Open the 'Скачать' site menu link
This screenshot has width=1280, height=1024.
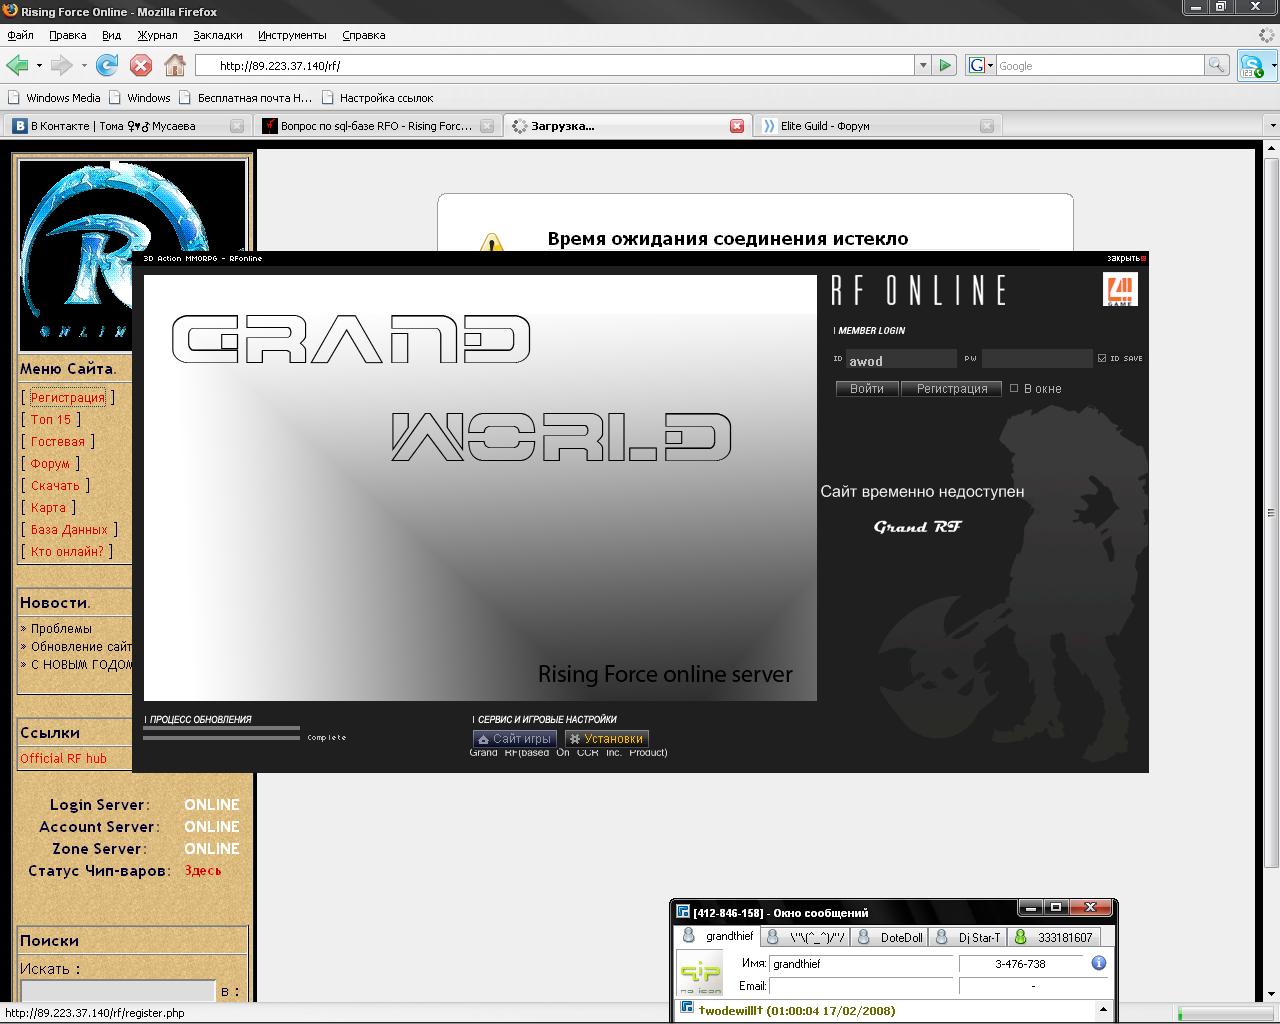[x=55, y=485]
